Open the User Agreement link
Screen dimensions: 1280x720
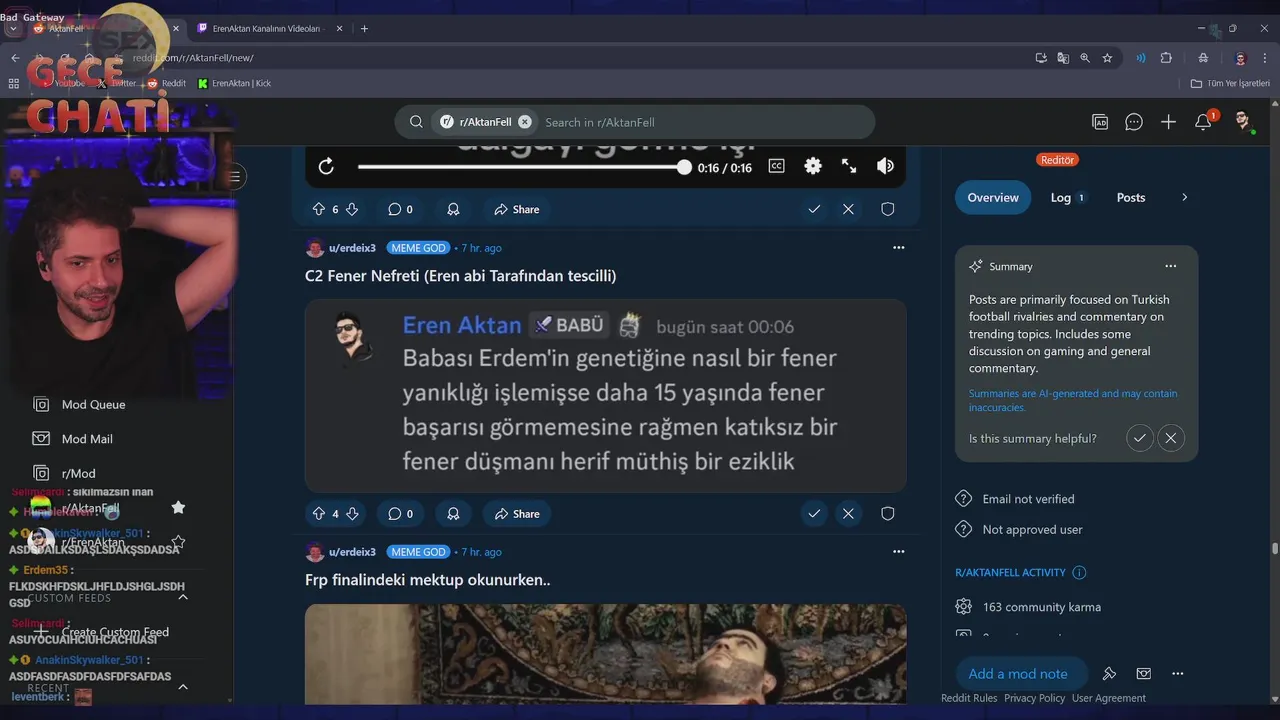[1109, 698]
